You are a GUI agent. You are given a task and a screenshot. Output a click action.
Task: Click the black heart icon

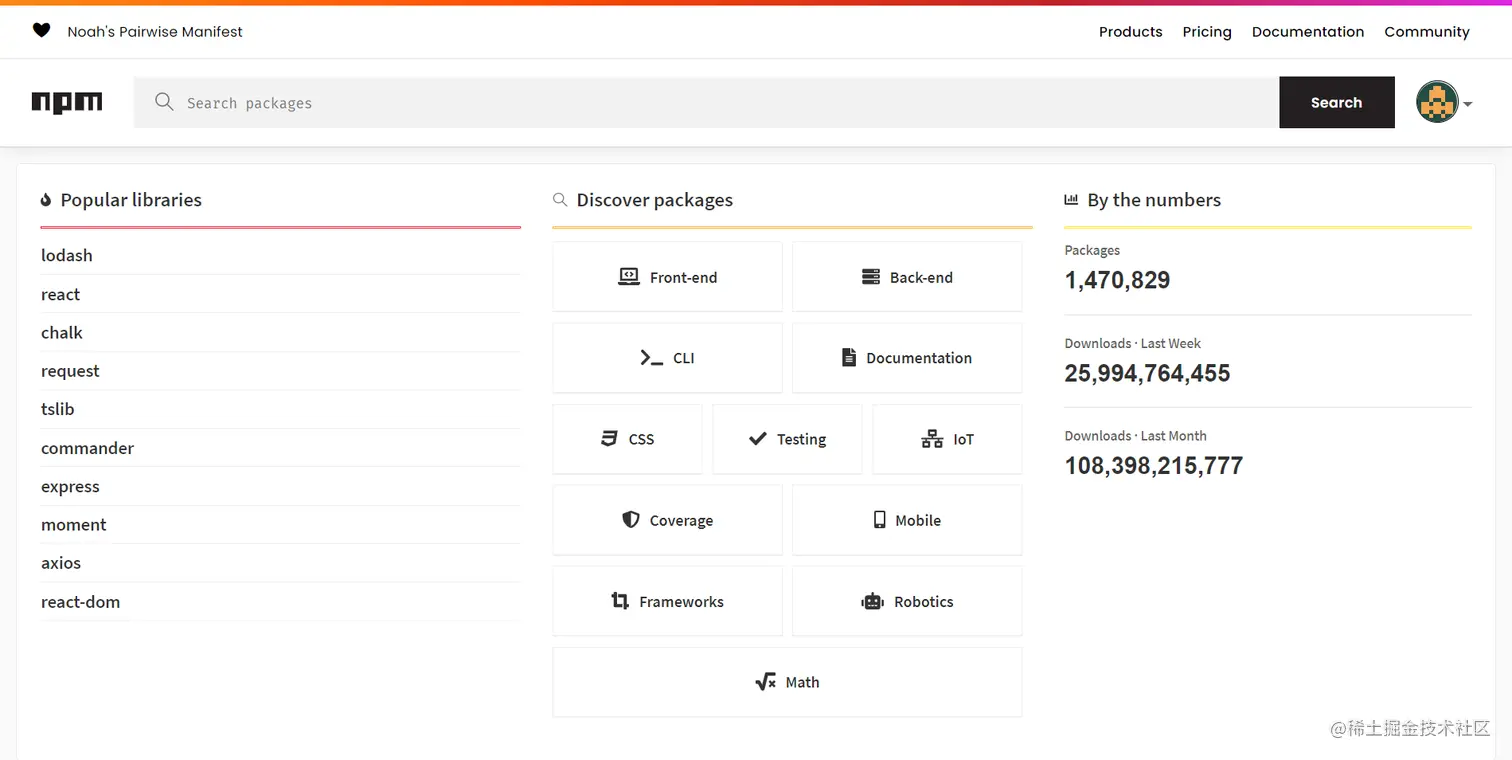coord(41,31)
